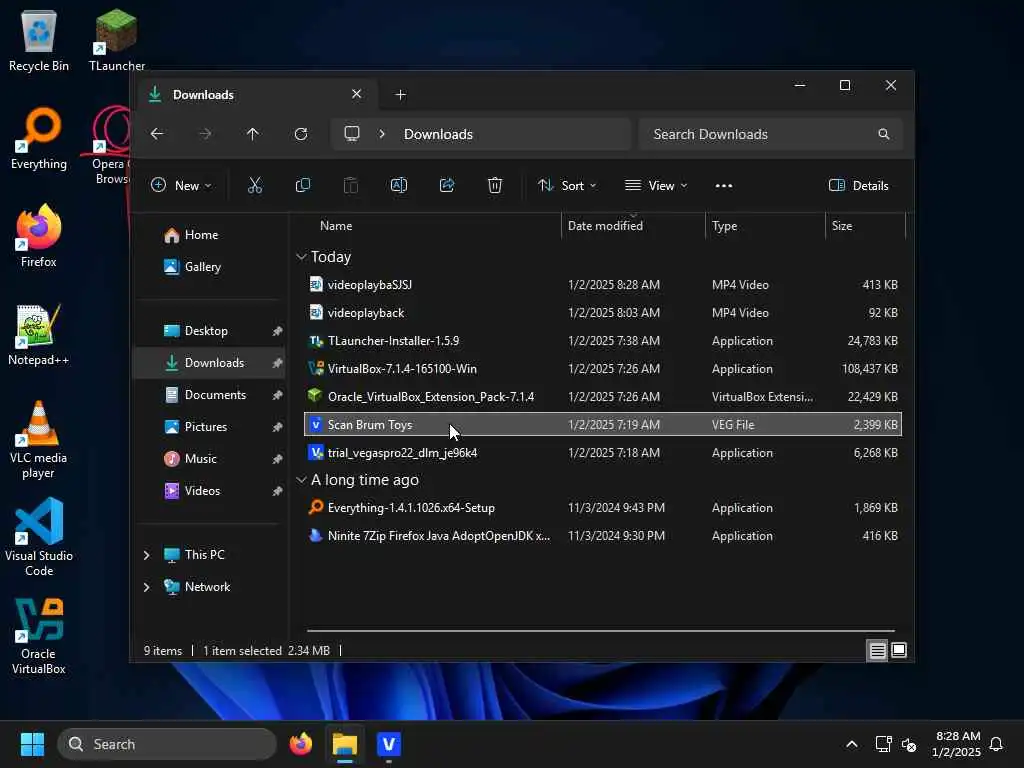Open Videos in navigation pane
Image resolution: width=1024 pixels, height=768 pixels.
point(202,490)
